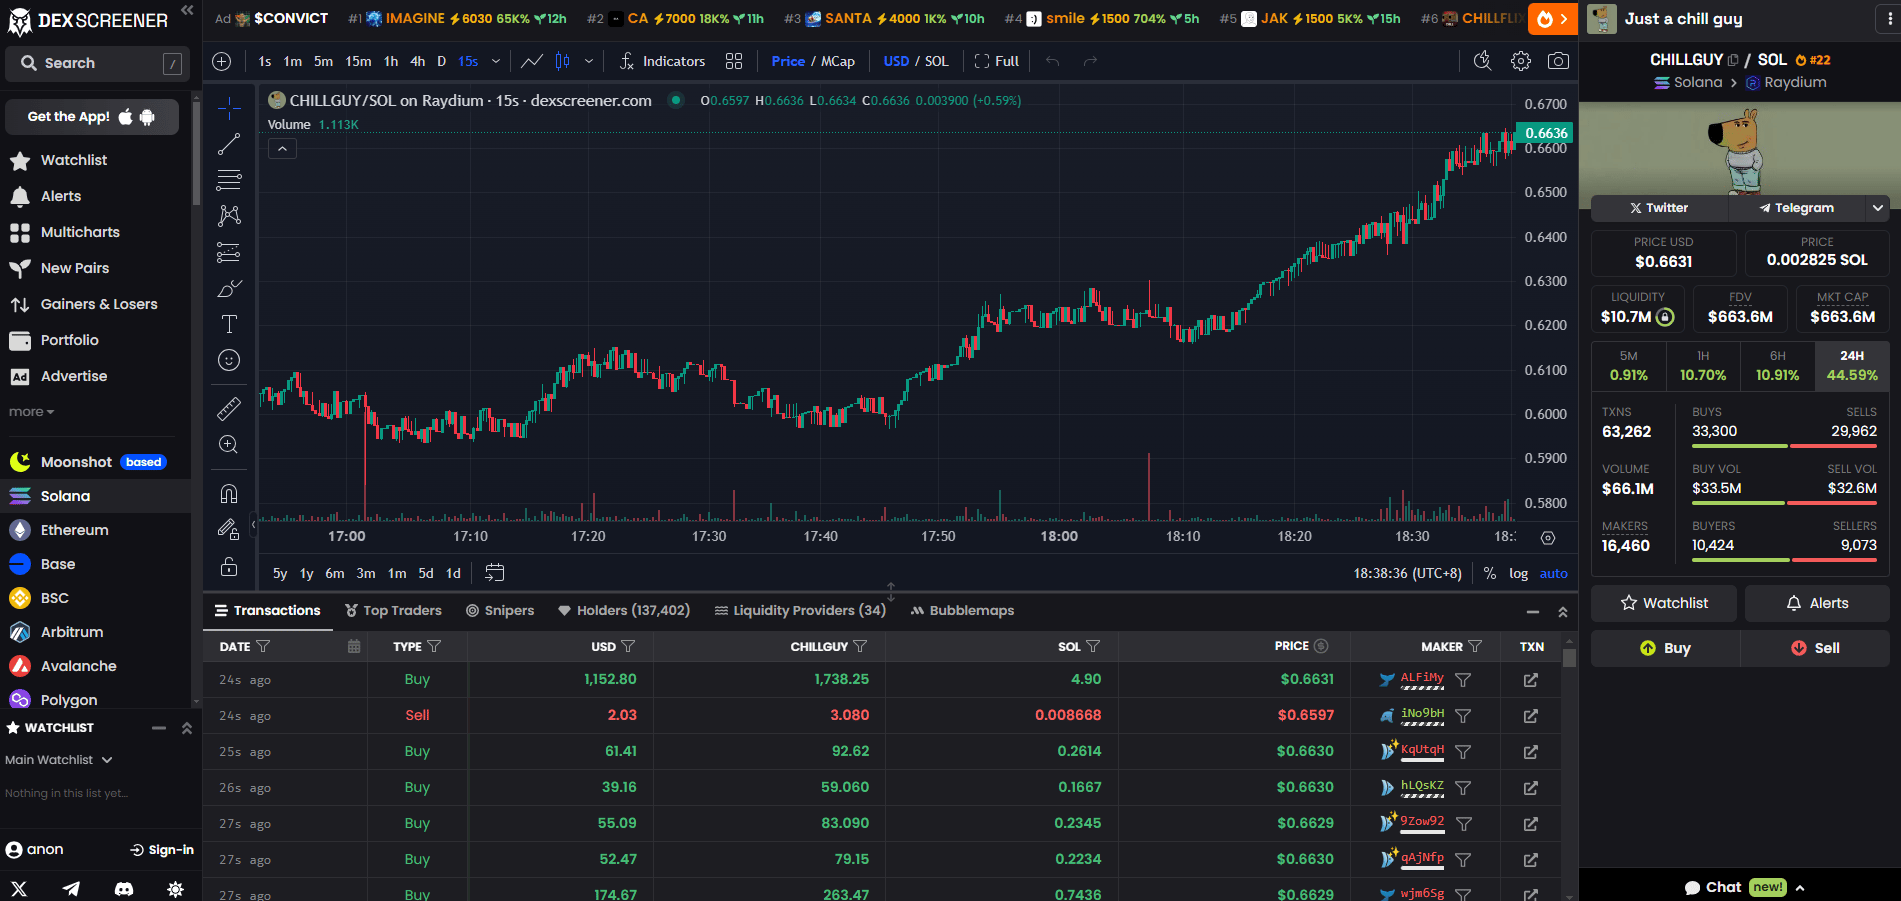Filter transactions by date
This screenshot has height=901, width=1901.
(x=263, y=646)
